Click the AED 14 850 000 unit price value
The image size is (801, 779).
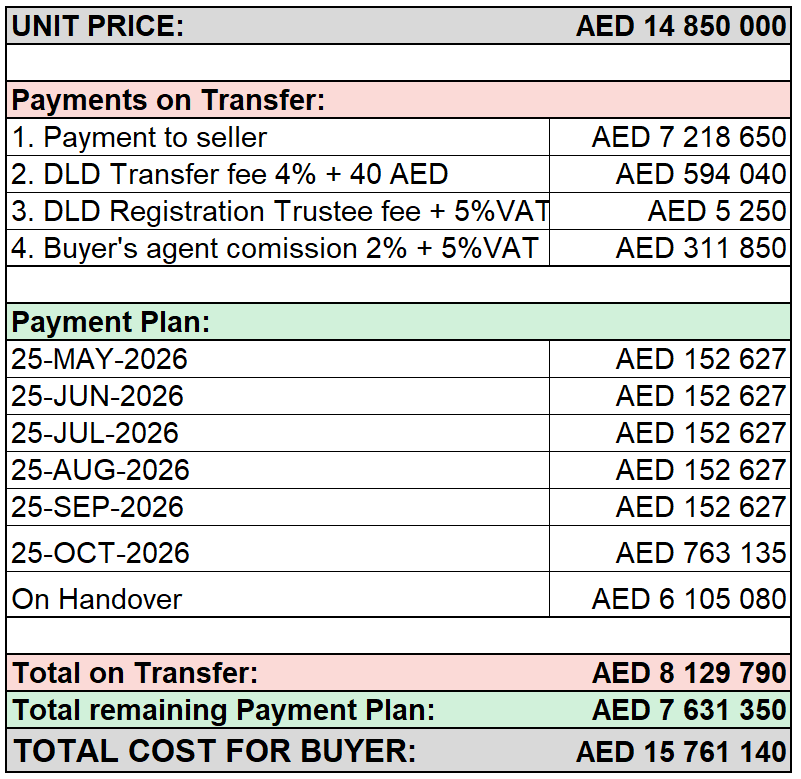[681, 26]
